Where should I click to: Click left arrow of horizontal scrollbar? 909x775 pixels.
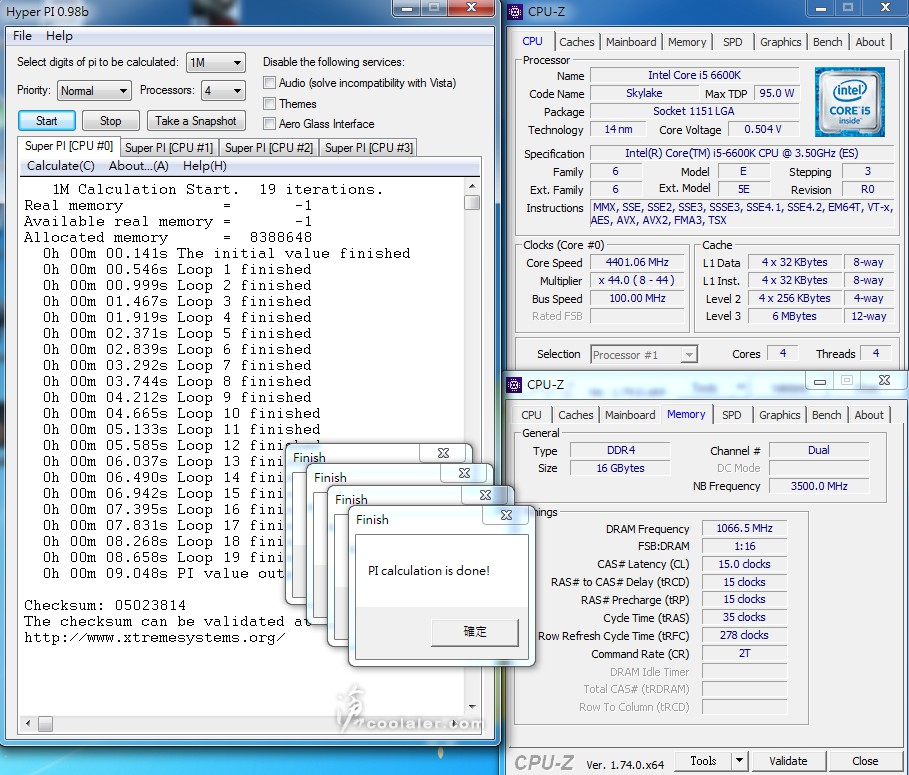(28, 723)
